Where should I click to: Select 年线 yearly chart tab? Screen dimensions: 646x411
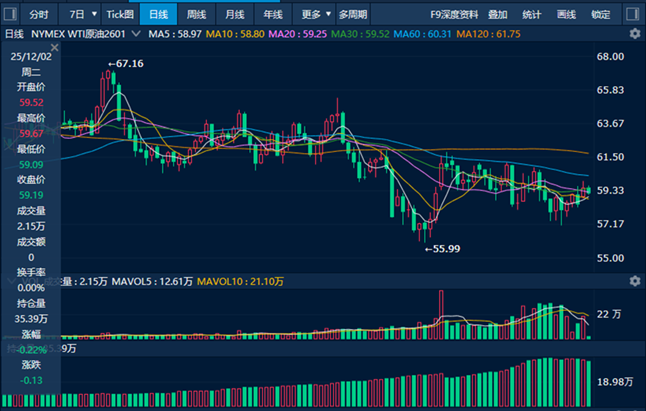(x=272, y=15)
